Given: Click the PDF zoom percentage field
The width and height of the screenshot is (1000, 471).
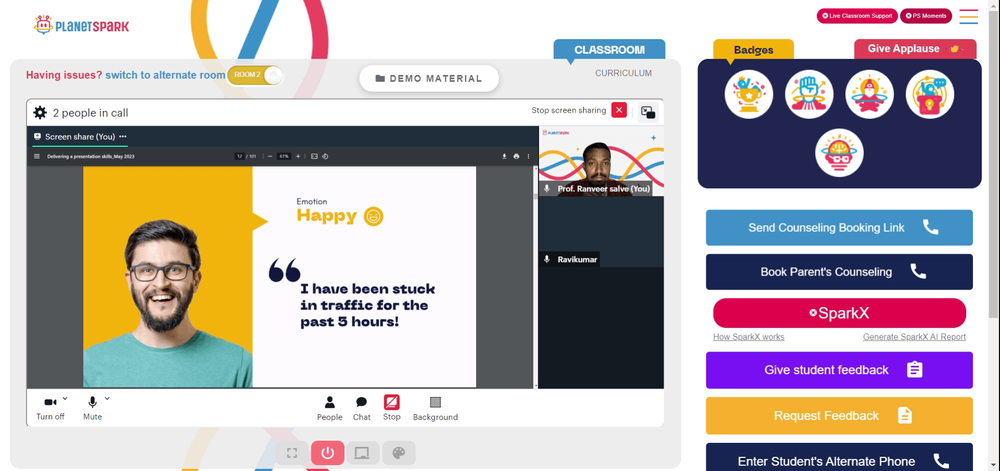Looking at the screenshot, I should [x=284, y=156].
